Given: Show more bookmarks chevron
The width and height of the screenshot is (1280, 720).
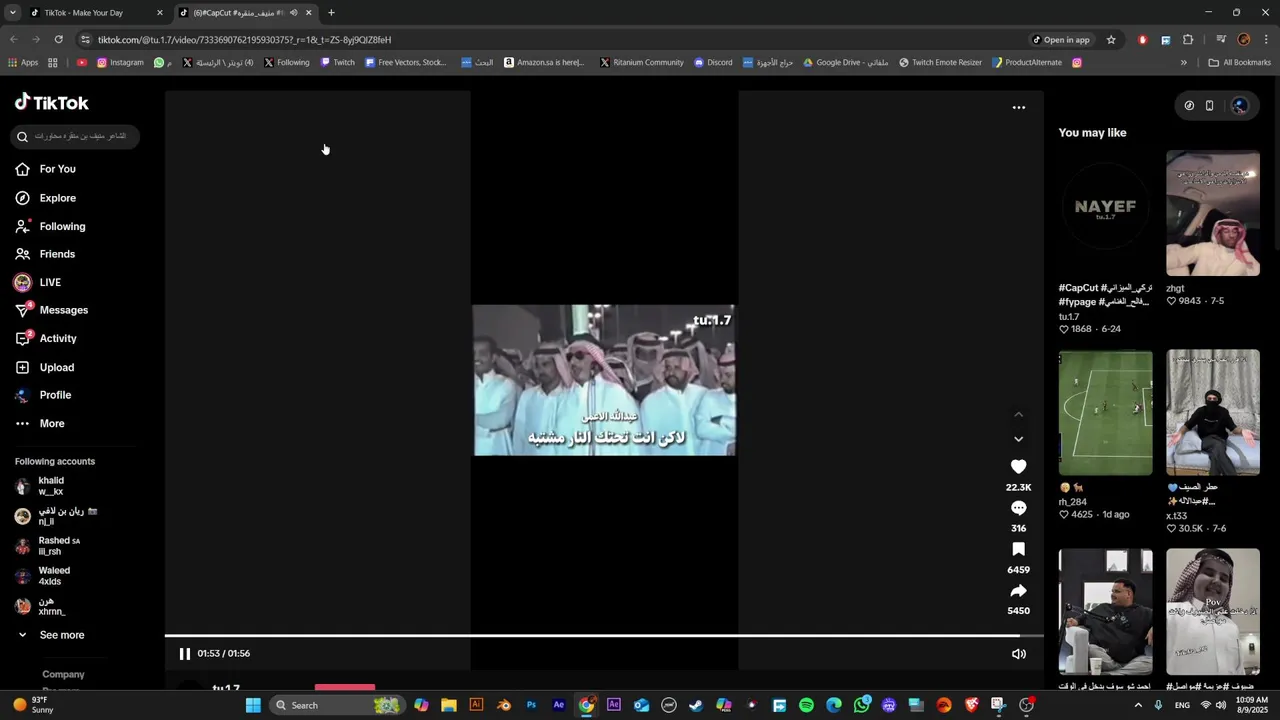Looking at the screenshot, I should coord(1184,62).
